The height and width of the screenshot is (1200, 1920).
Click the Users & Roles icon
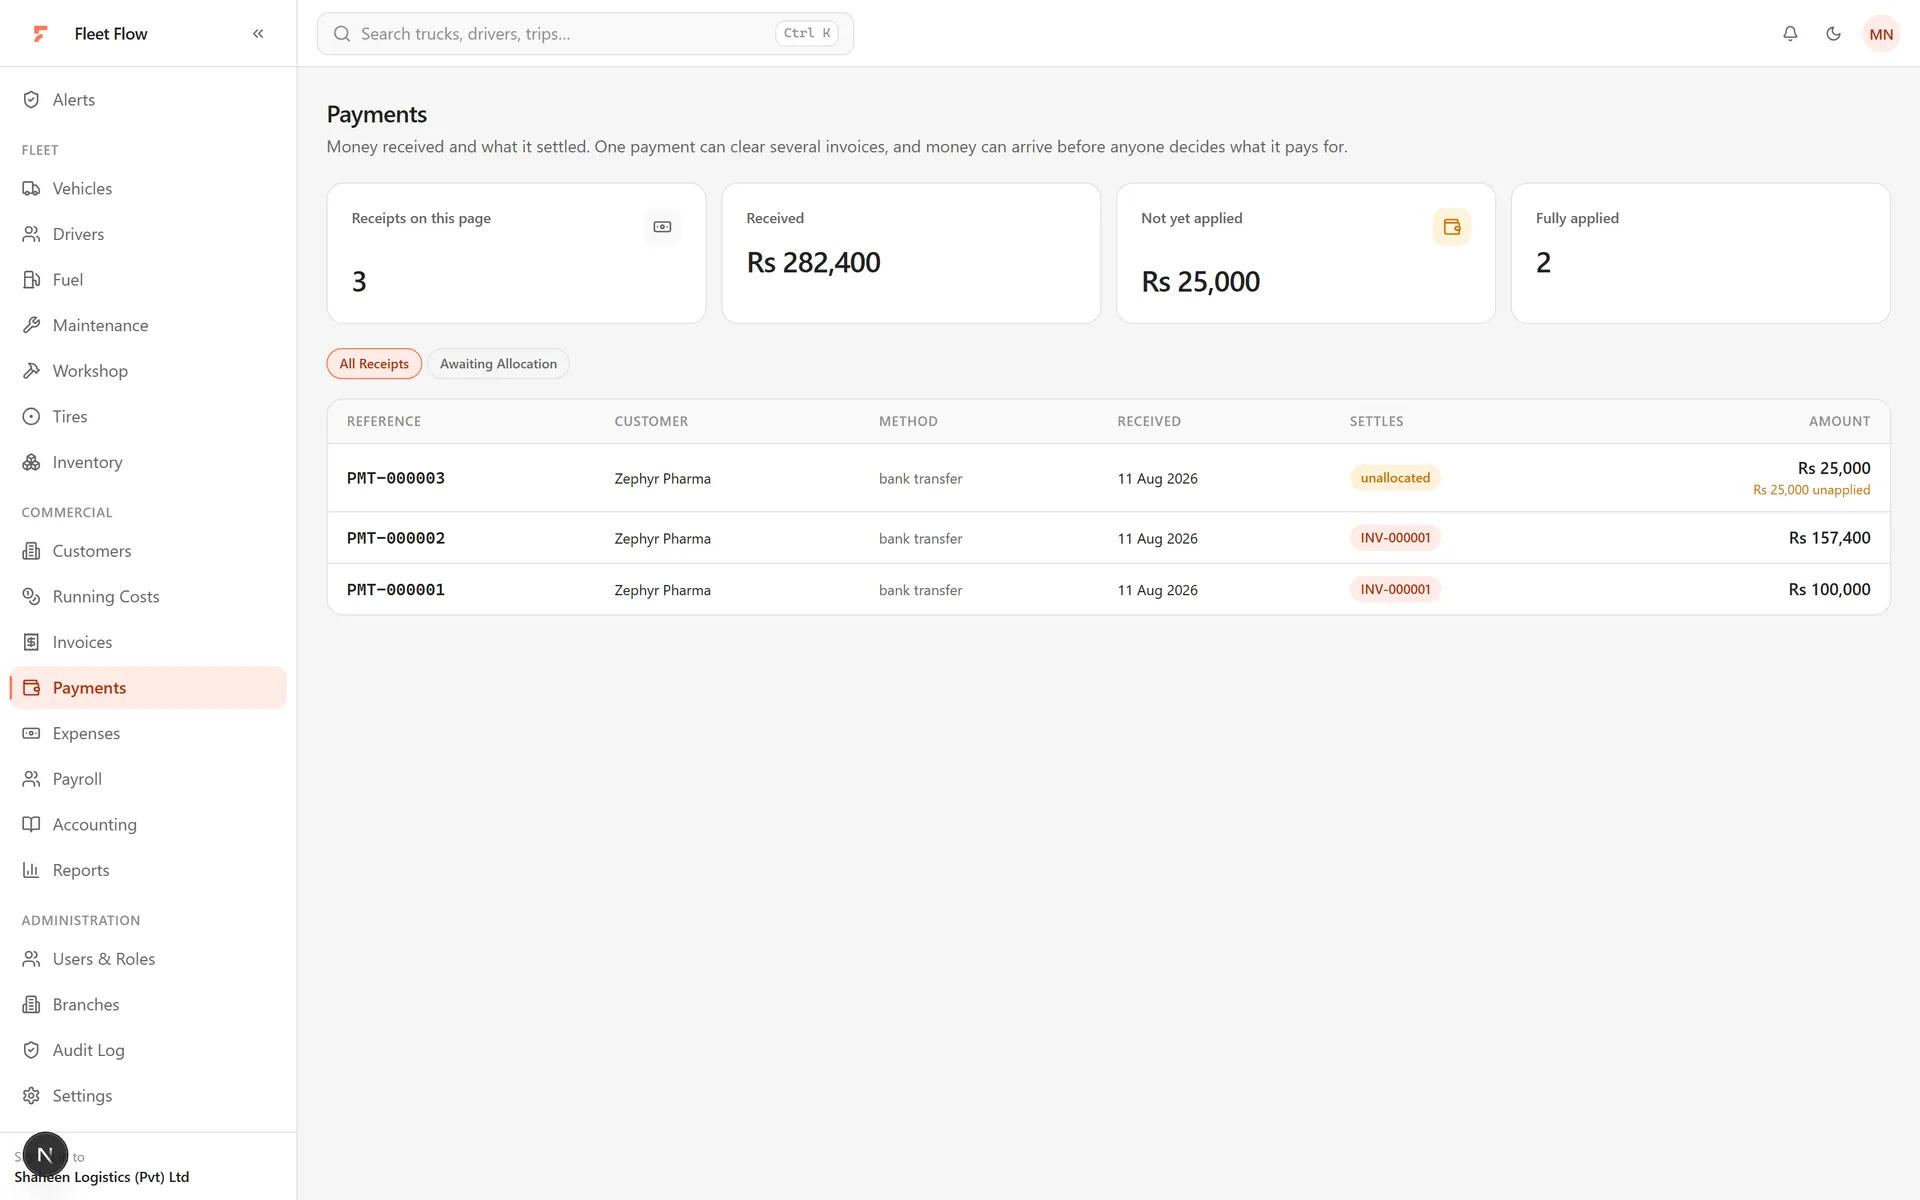coord(31,959)
